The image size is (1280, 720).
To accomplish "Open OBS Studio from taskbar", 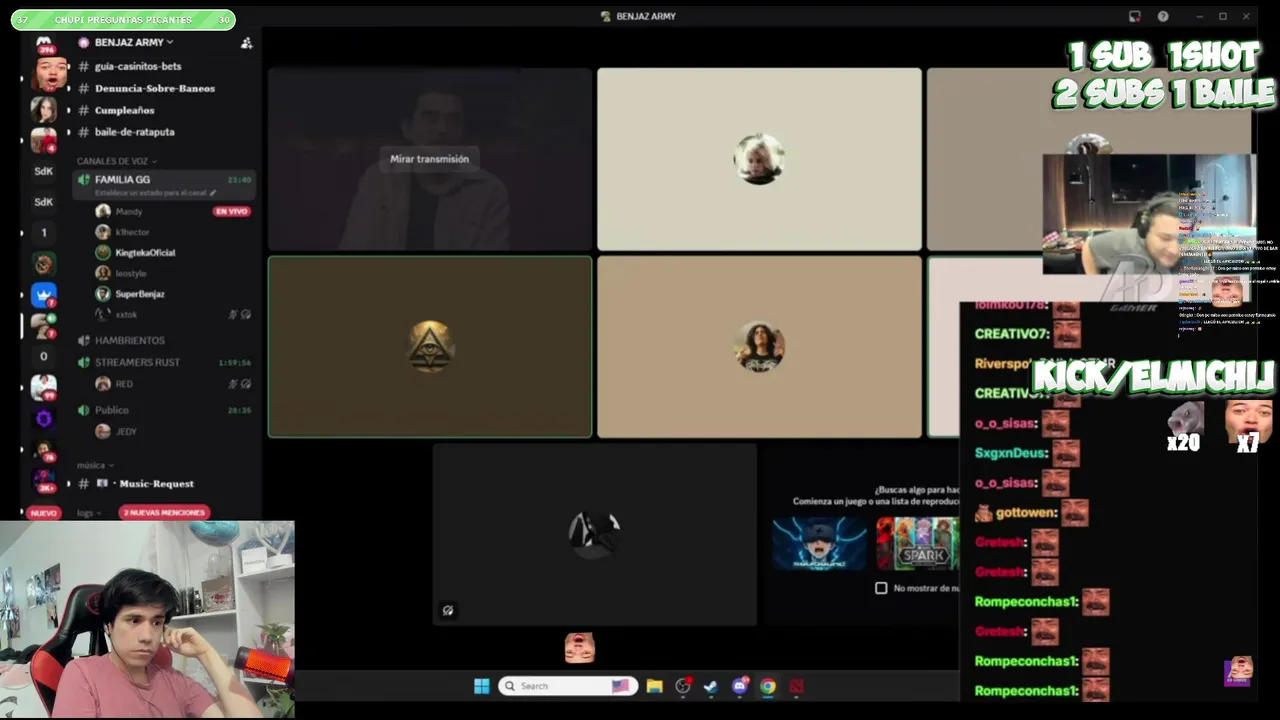I will (683, 686).
